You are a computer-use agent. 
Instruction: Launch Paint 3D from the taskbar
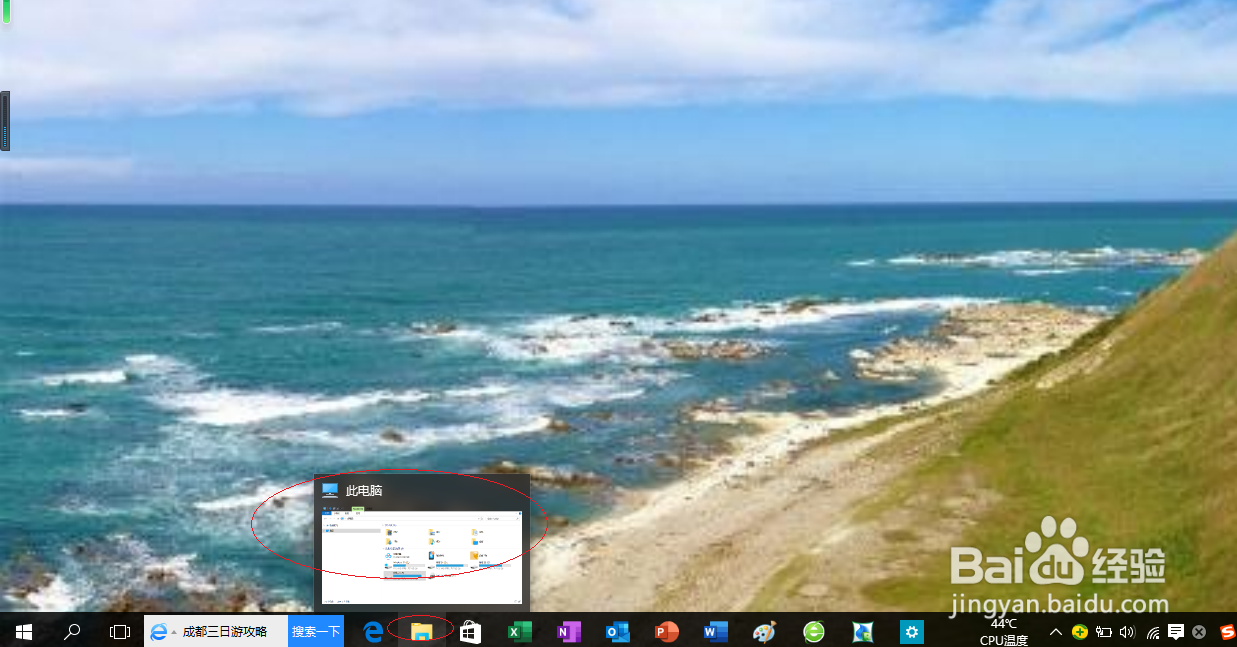pyautogui.click(x=763, y=632)
